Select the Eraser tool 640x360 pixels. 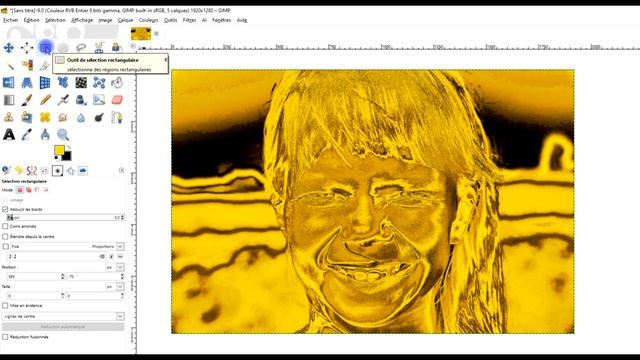click(x=117, y=100)
